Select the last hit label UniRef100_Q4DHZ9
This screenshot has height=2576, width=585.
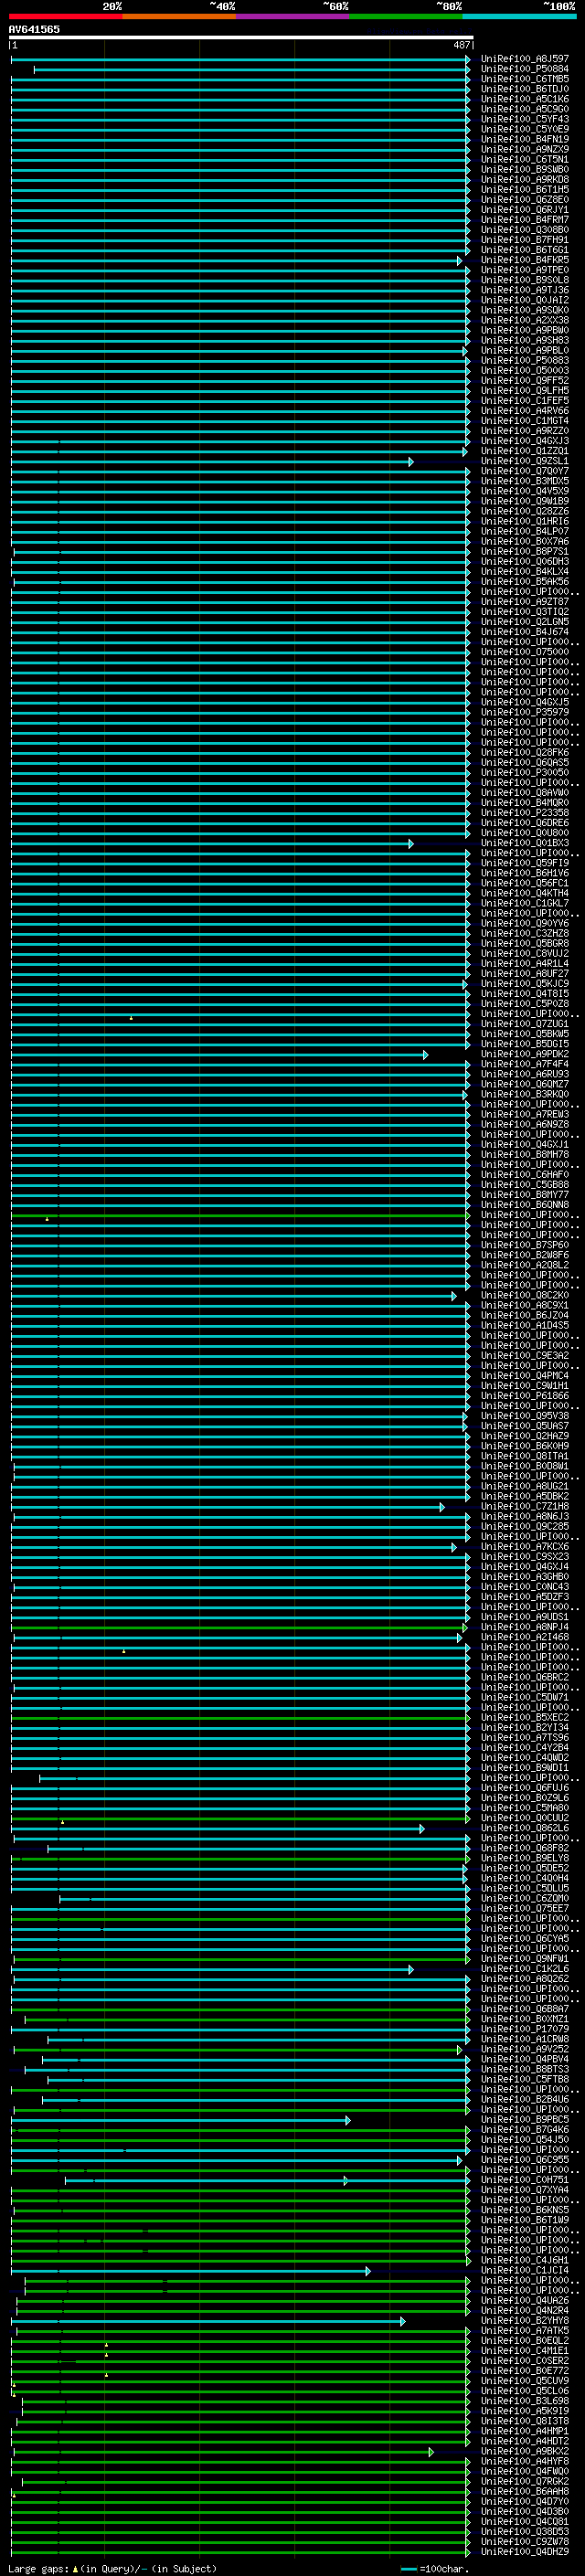coord(525,2552)
